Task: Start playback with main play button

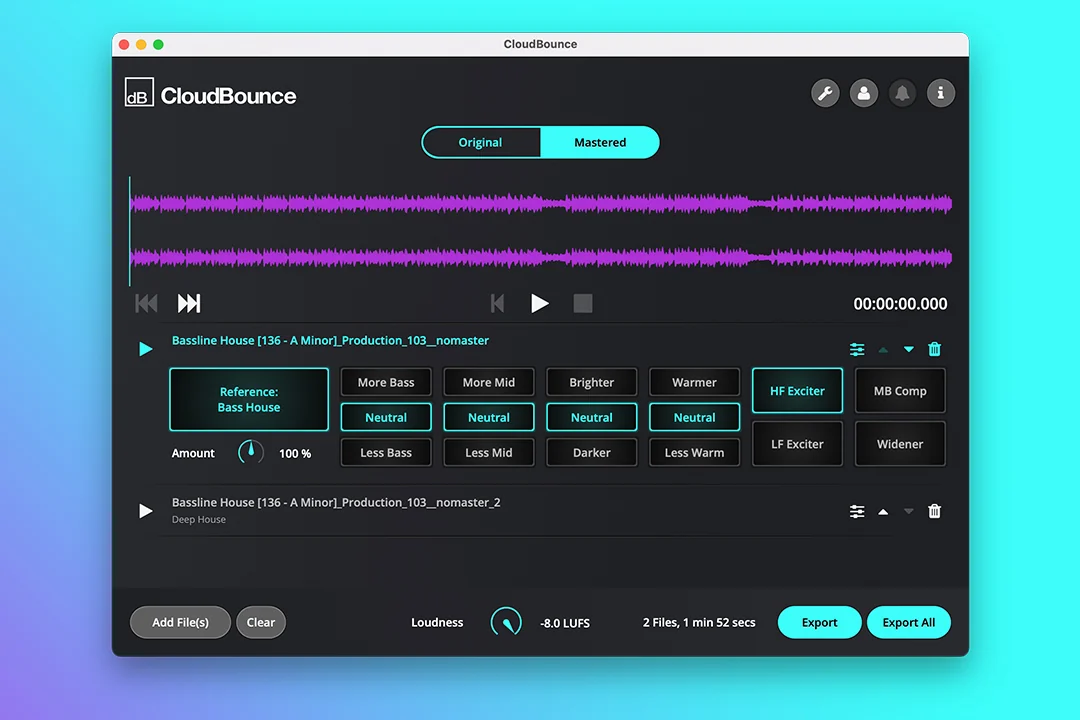Action: pyautogui.click(x=539, y=303)
